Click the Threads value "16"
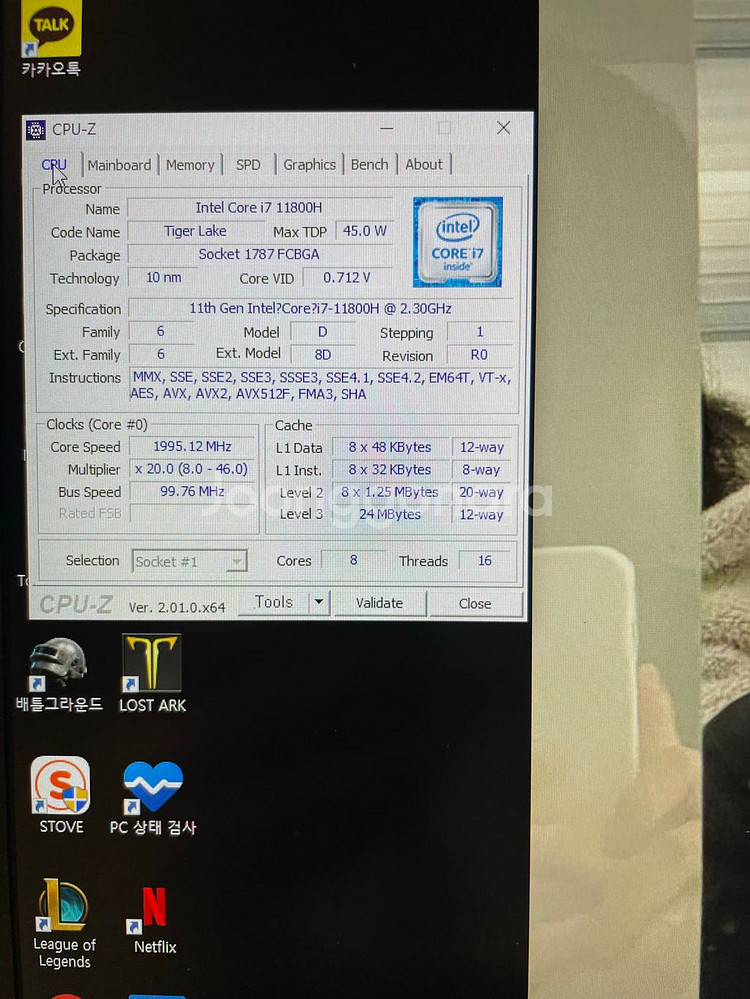Screen dimensions: 750x999 (x=485, y=561)
